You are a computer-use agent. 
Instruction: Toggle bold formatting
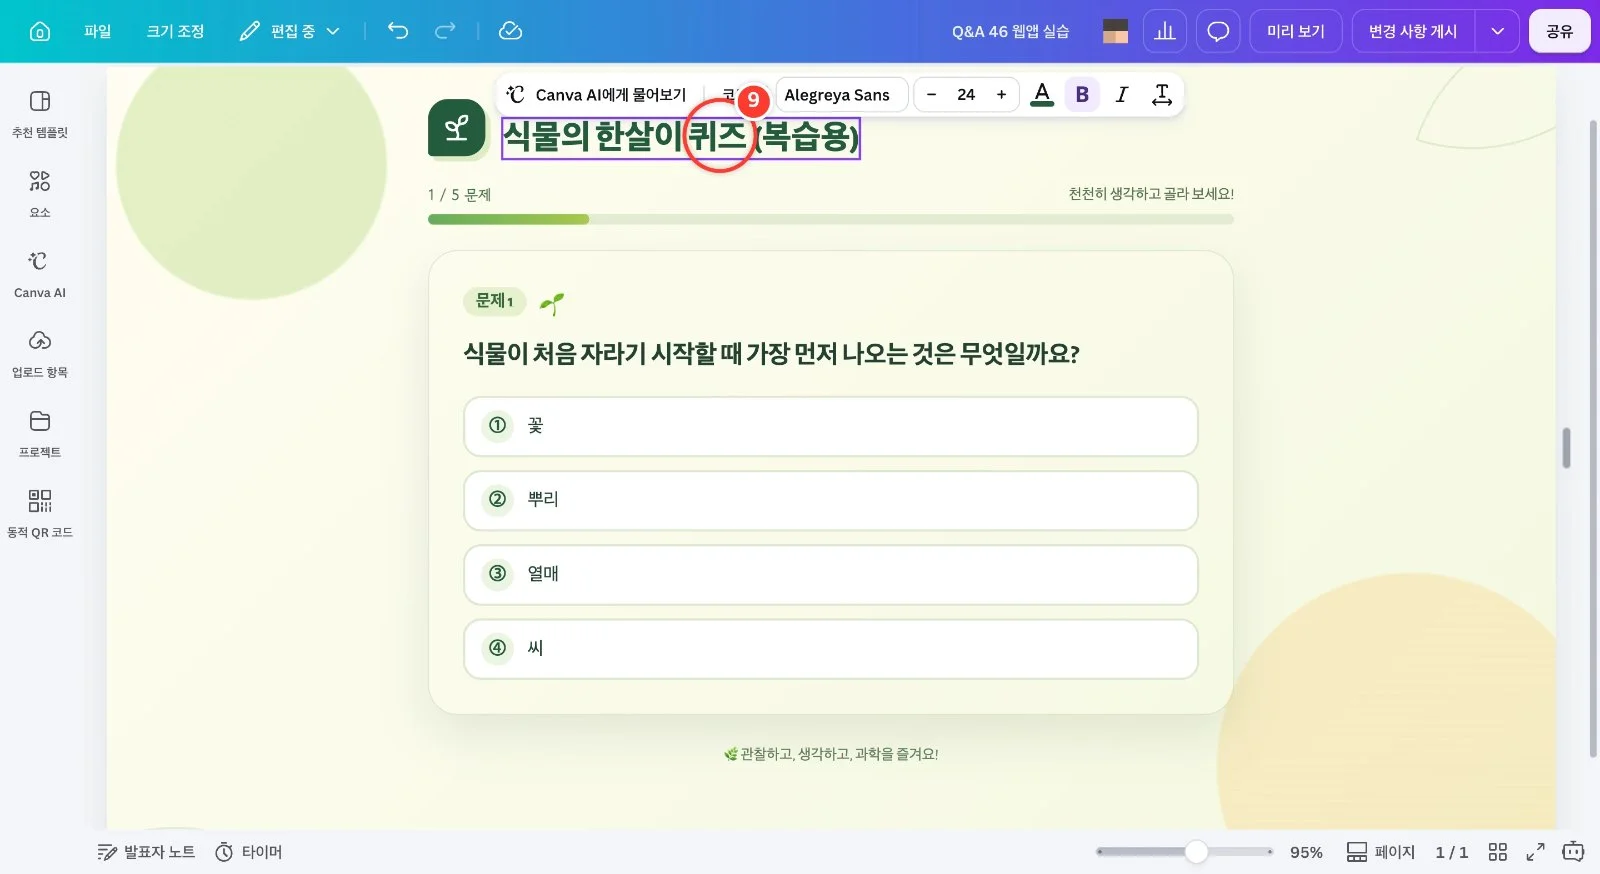(1082, 95)
